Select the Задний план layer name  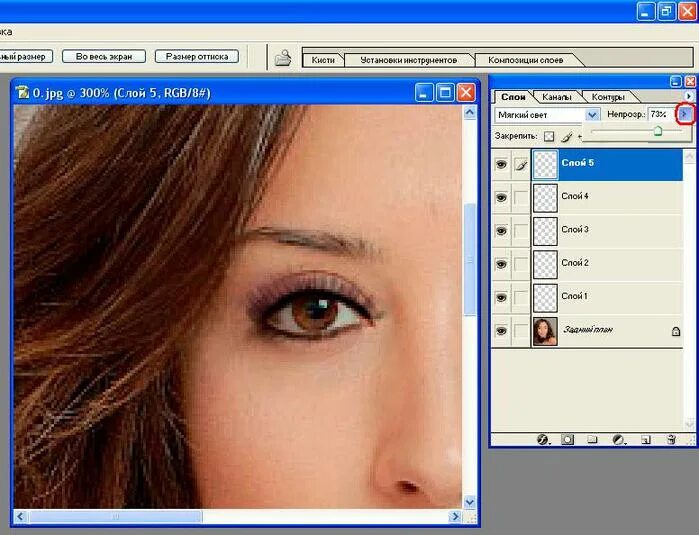click(x=588, y=330)
